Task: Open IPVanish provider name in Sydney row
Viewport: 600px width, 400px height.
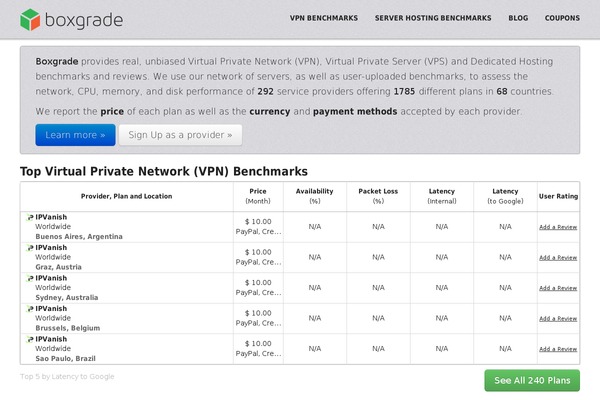Action: point(51,278)
